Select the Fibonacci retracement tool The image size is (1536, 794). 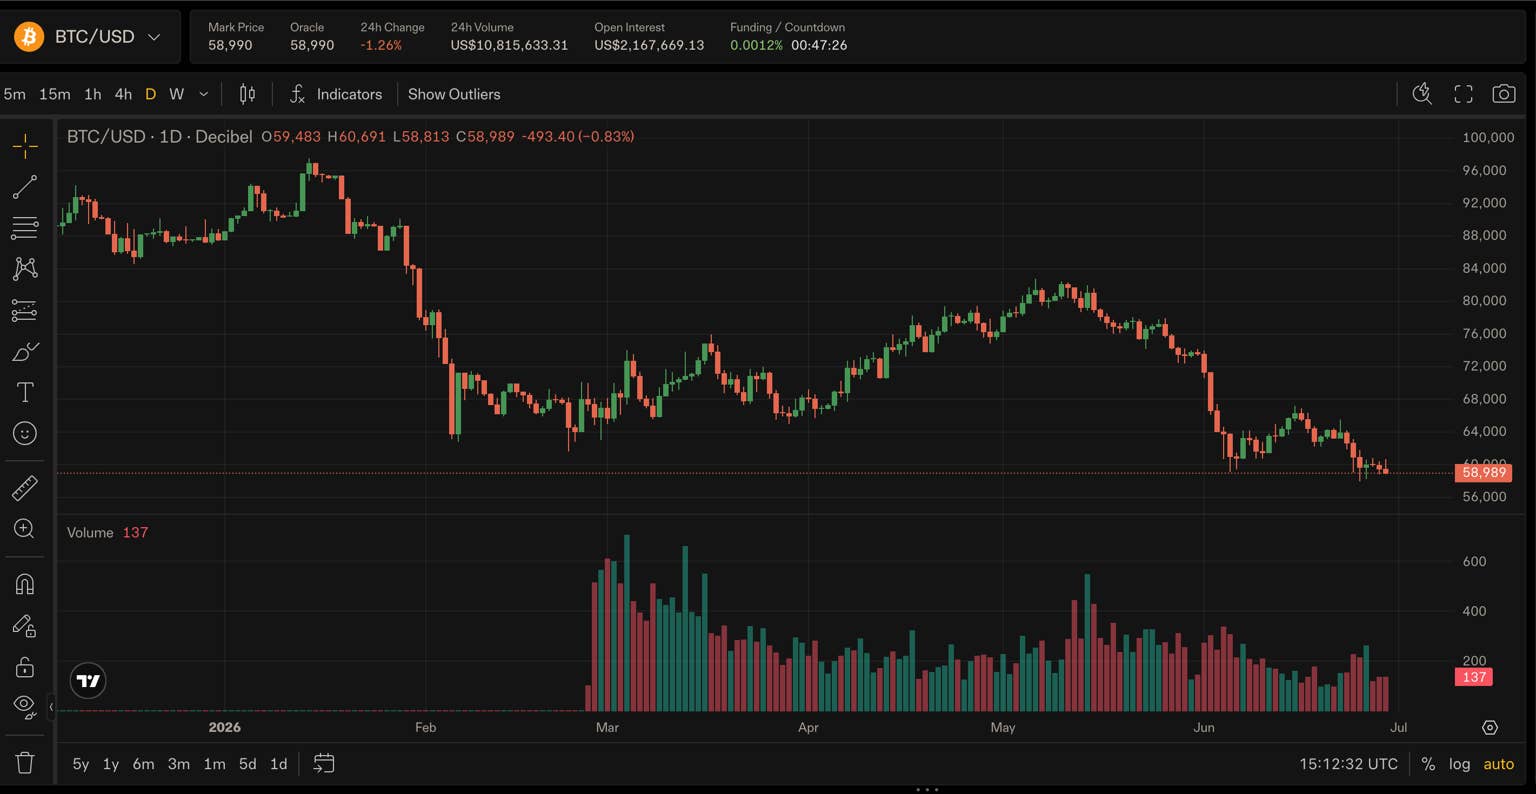(25, 228)
